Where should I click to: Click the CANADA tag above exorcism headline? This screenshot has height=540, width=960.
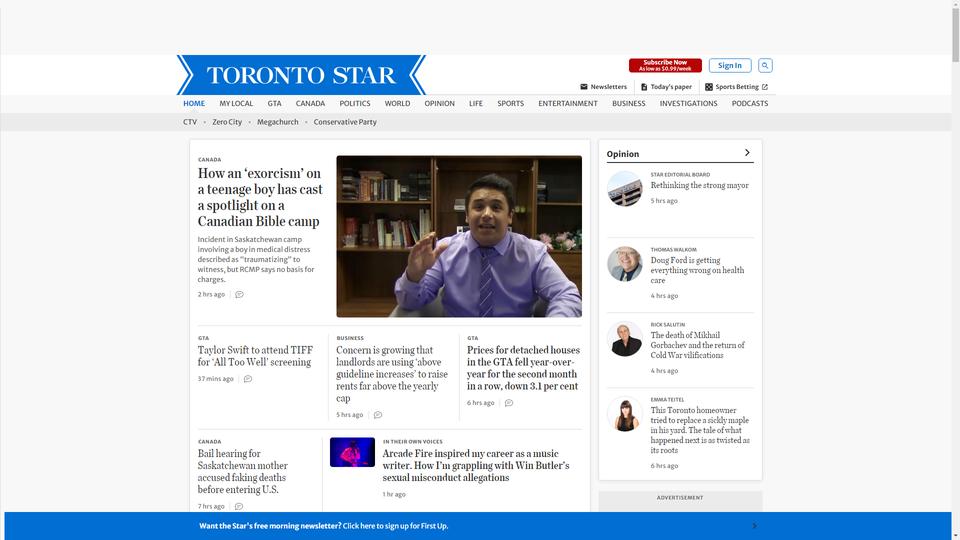tap(209, 160)
